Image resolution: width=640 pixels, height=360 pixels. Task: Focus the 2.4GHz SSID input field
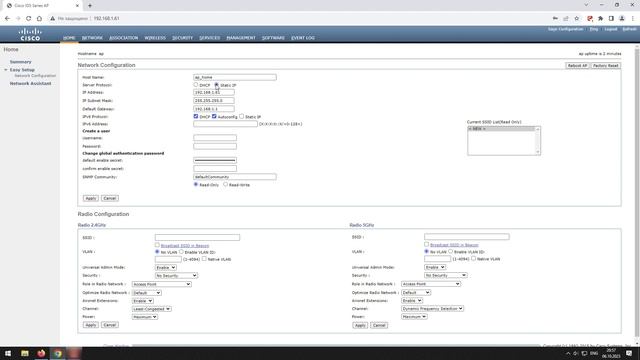pyautogui.click(x=197, y=237)
